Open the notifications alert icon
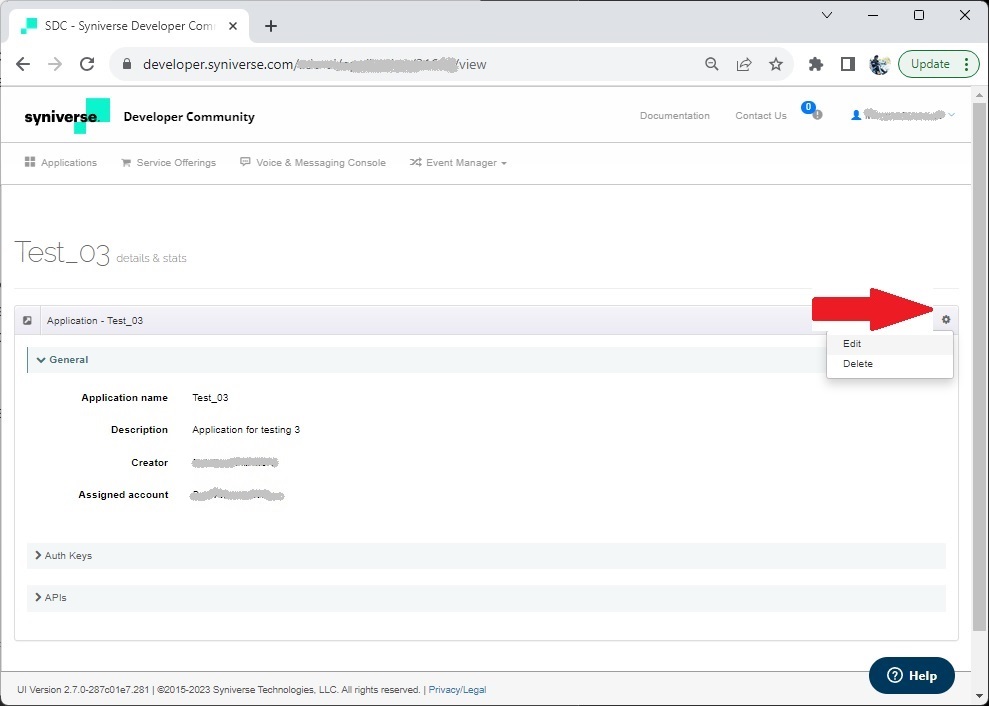The width and height of the screenshot is (989, 706). pyautogui.click(x=816, y=115)
